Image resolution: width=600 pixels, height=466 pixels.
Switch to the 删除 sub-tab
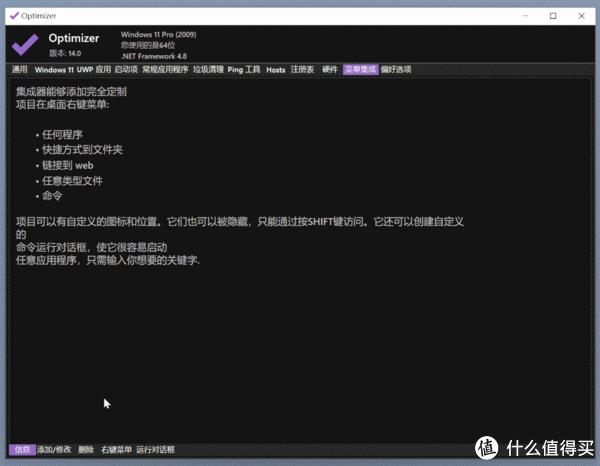pos(86,450)
